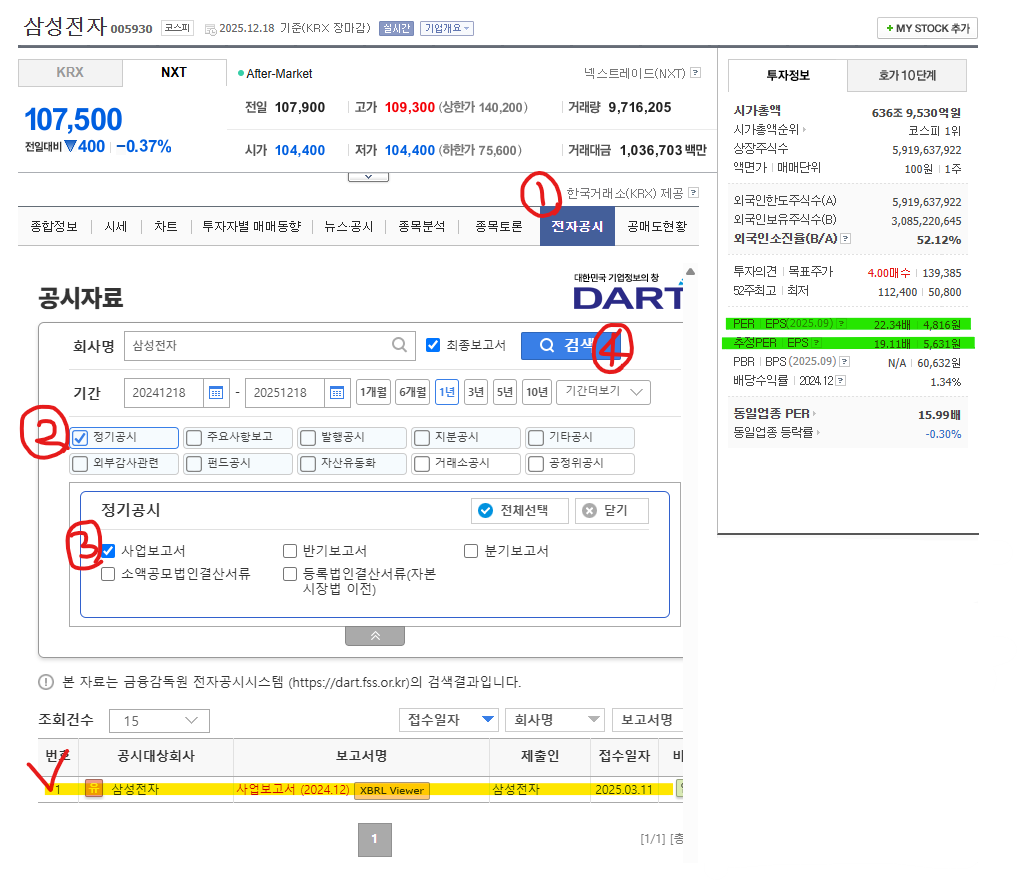Check the 지분공시 checkbox
This screenshot has height=880, width=1018.
tap(422, 438)
